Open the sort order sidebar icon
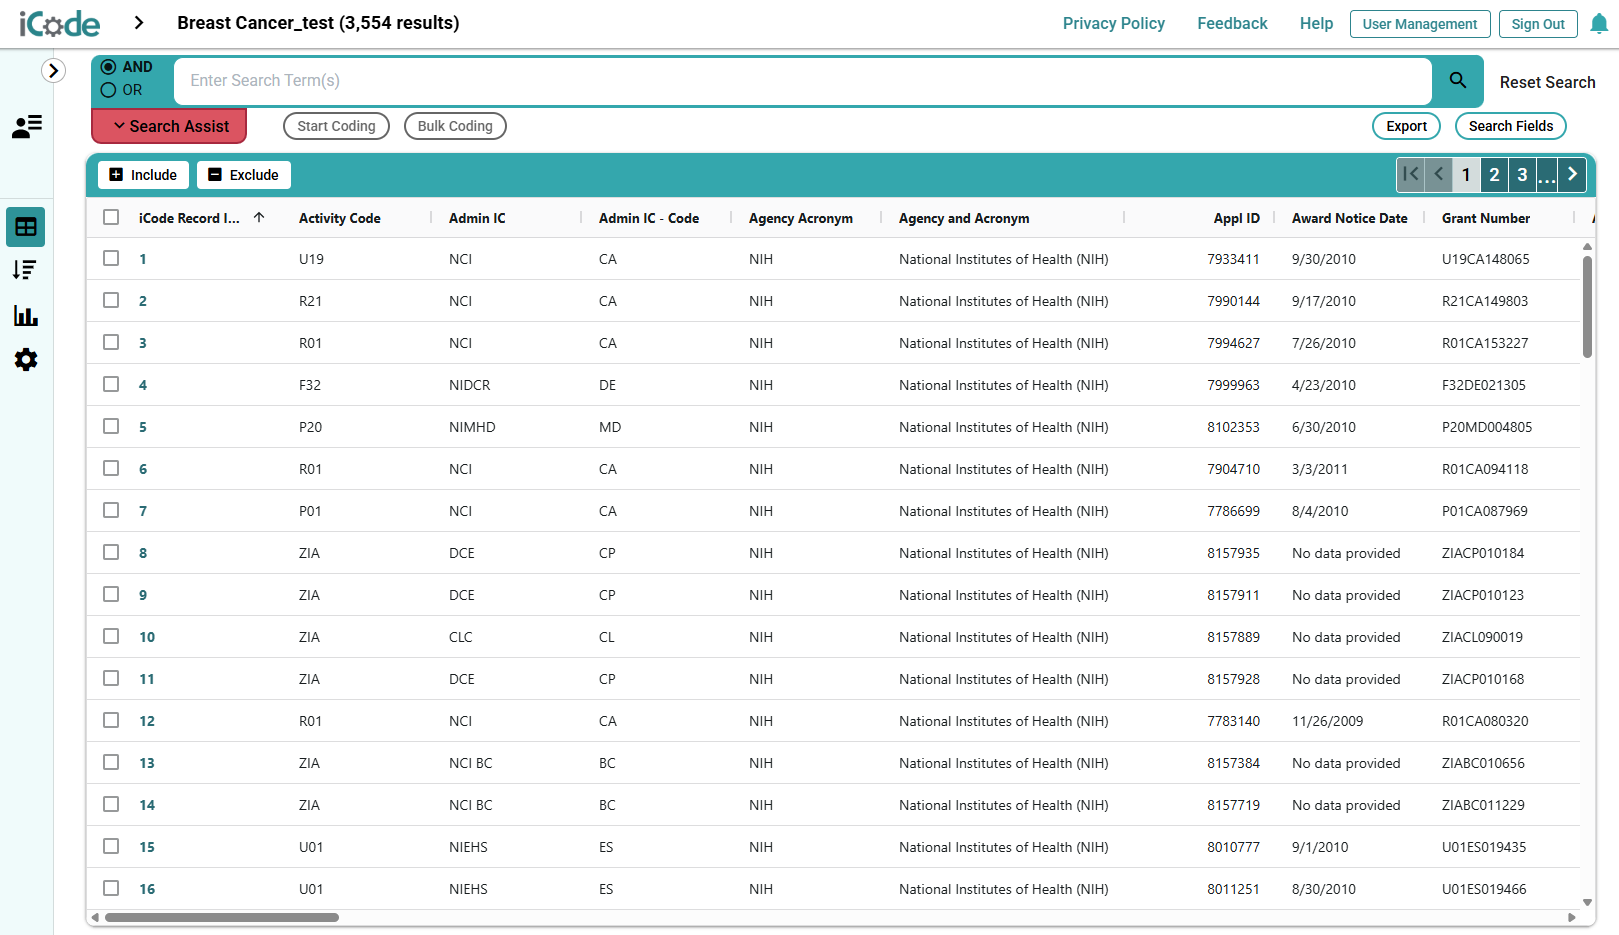Viewport: 1619px width, 935px height. point(25,270)
